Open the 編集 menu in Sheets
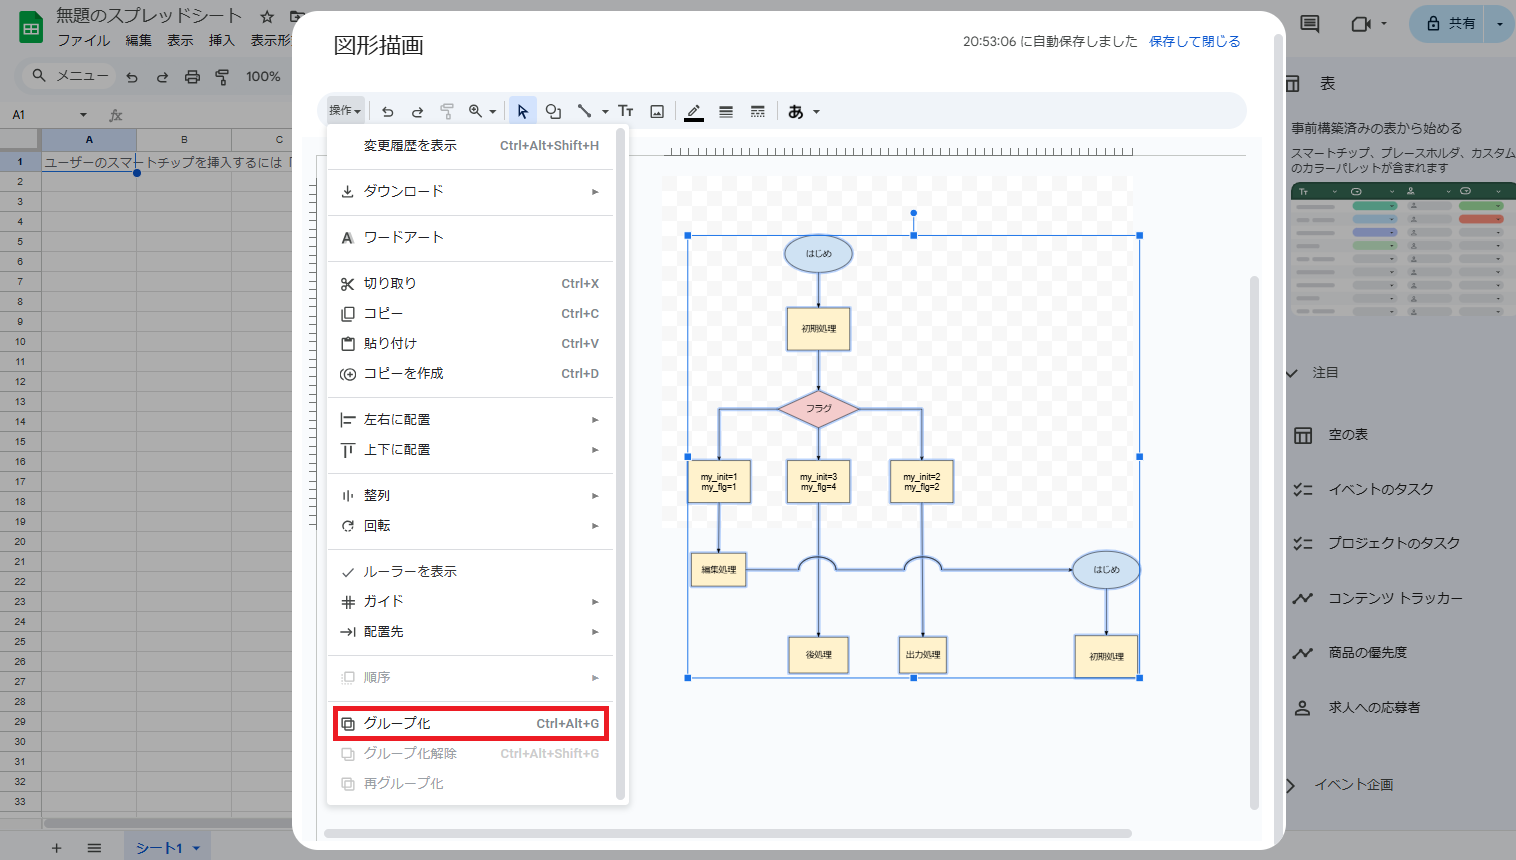1516x860 pixels. (x=139, y=41)
